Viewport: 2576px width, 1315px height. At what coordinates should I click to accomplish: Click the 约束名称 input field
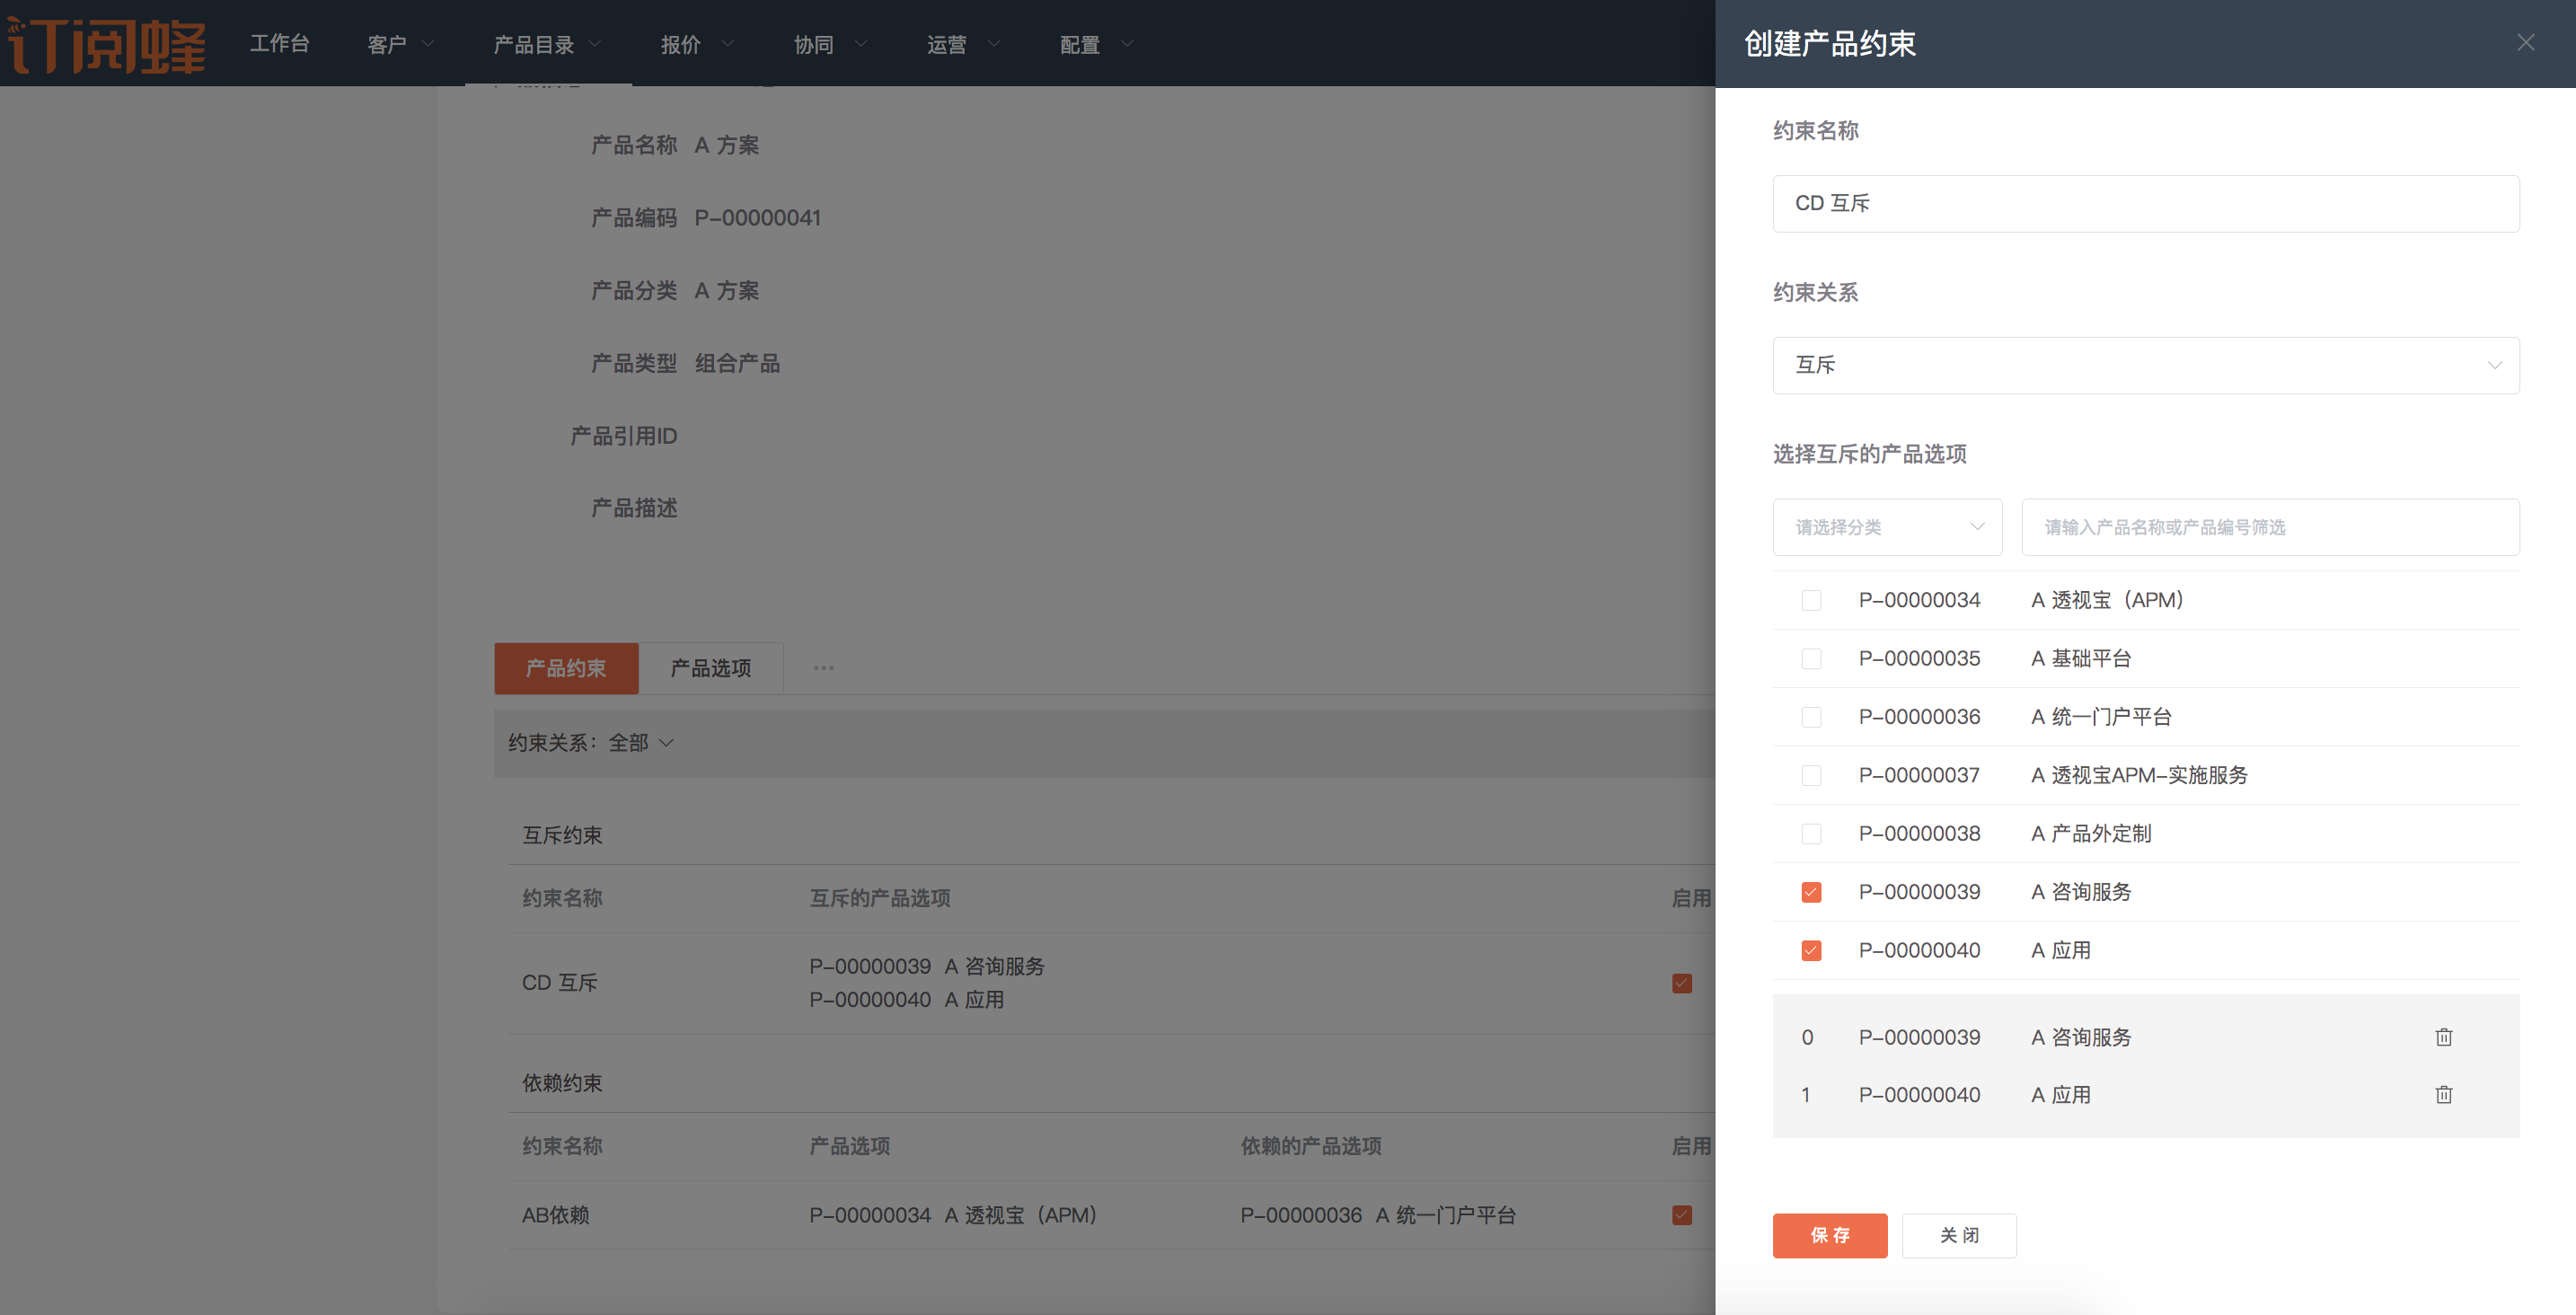pyautogui.click(x=2145, y=204)
